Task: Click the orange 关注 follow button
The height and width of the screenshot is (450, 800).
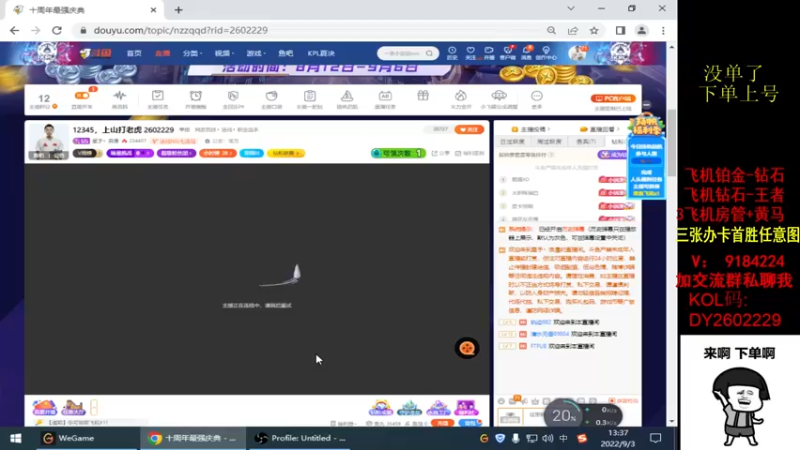Action: [469, 130]
